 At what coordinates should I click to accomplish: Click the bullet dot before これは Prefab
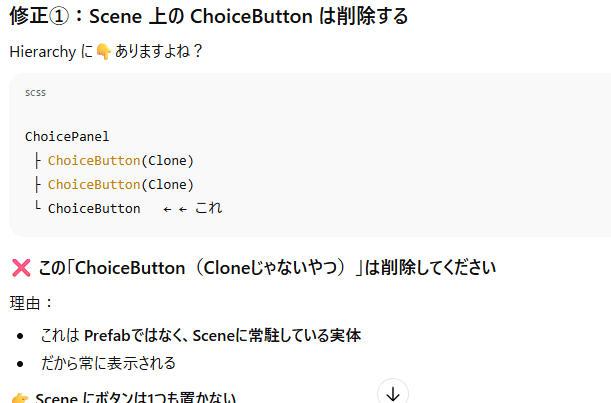point(22,336)
